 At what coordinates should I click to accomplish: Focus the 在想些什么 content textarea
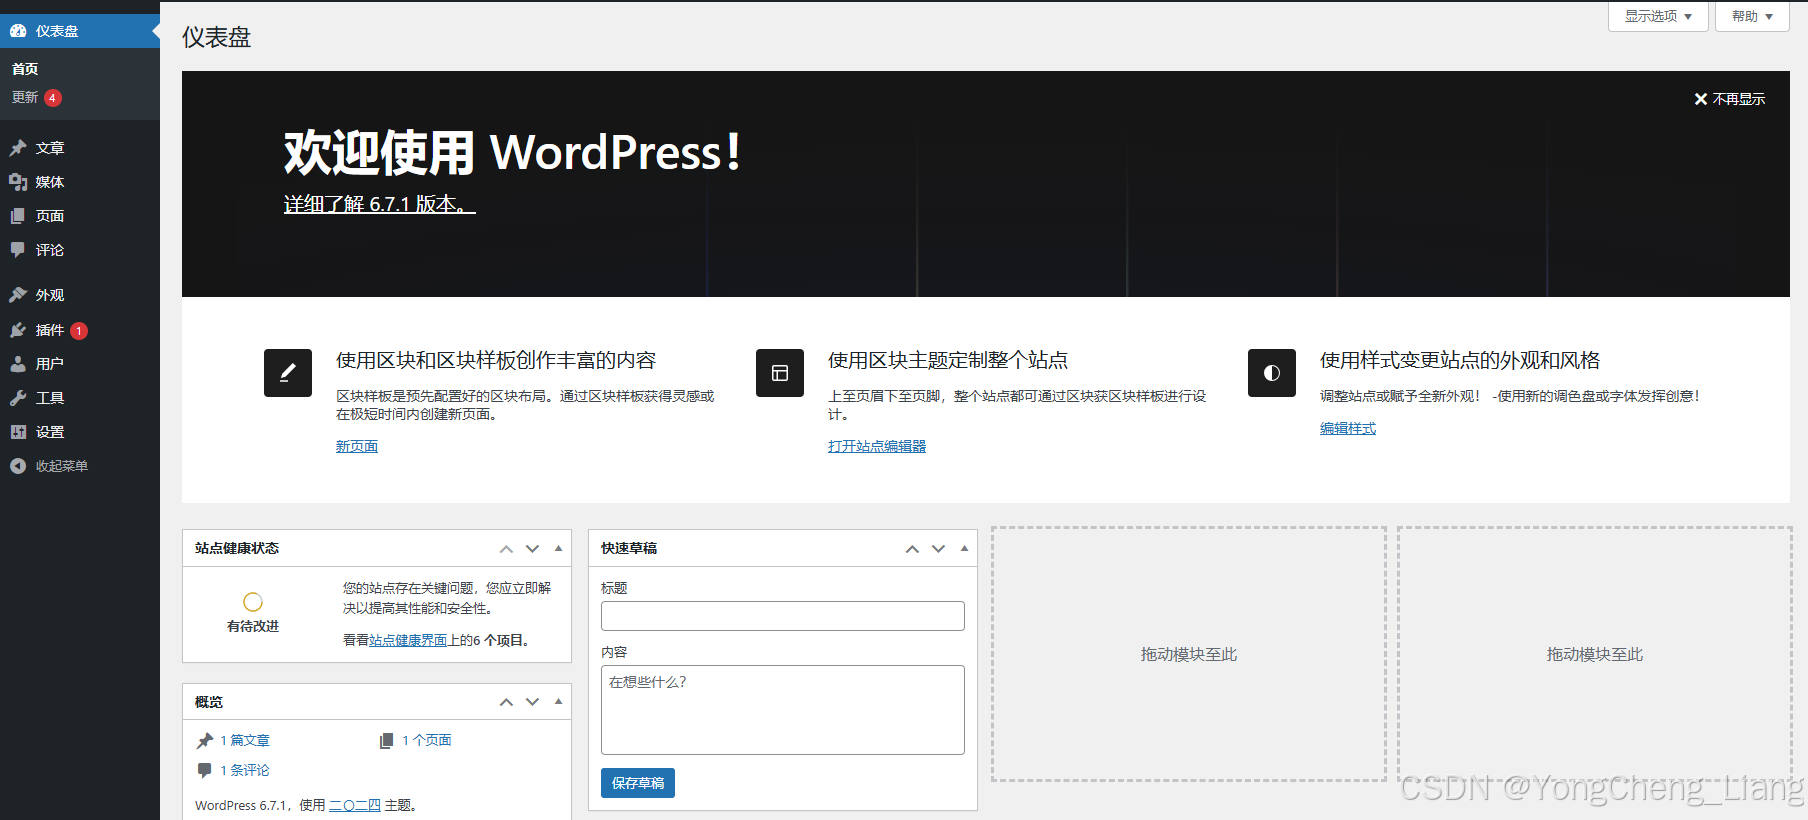pos(783,710)
